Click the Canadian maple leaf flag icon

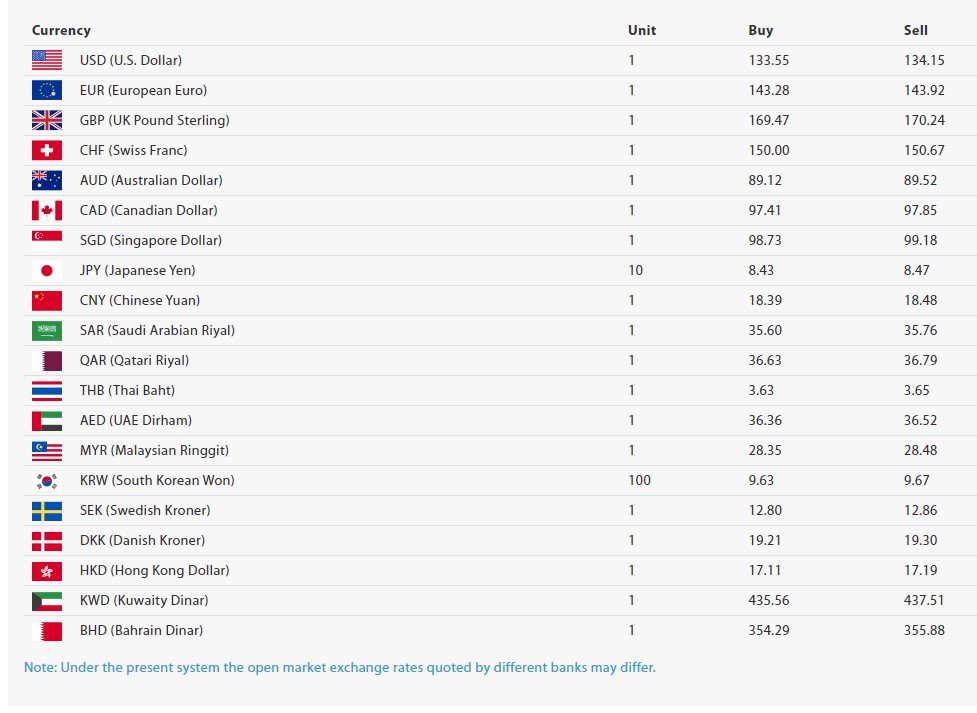click(47, 210)
